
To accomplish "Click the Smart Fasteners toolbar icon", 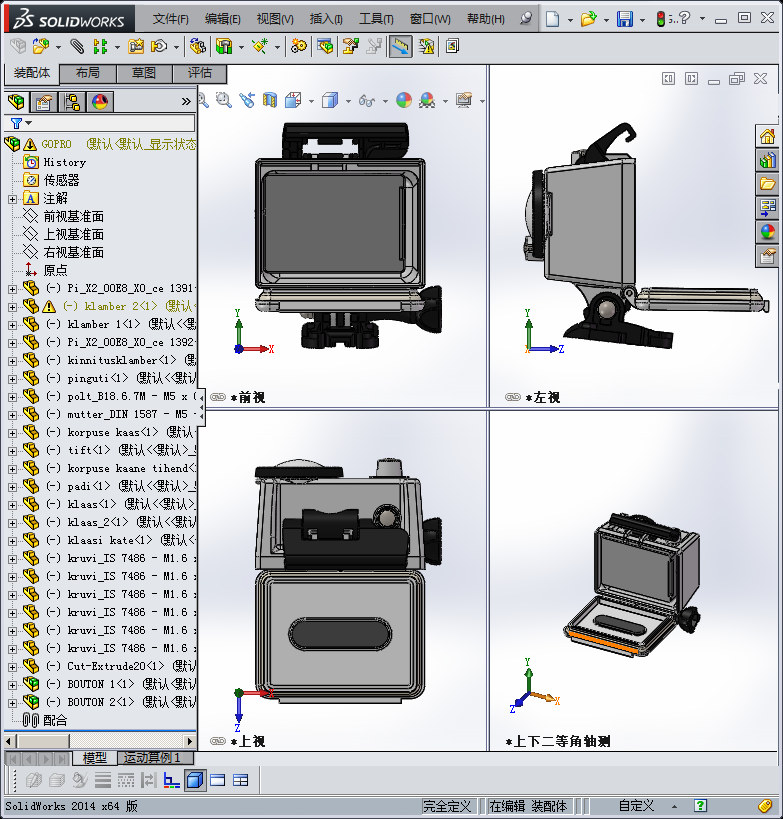I will (x=136, y=46).
